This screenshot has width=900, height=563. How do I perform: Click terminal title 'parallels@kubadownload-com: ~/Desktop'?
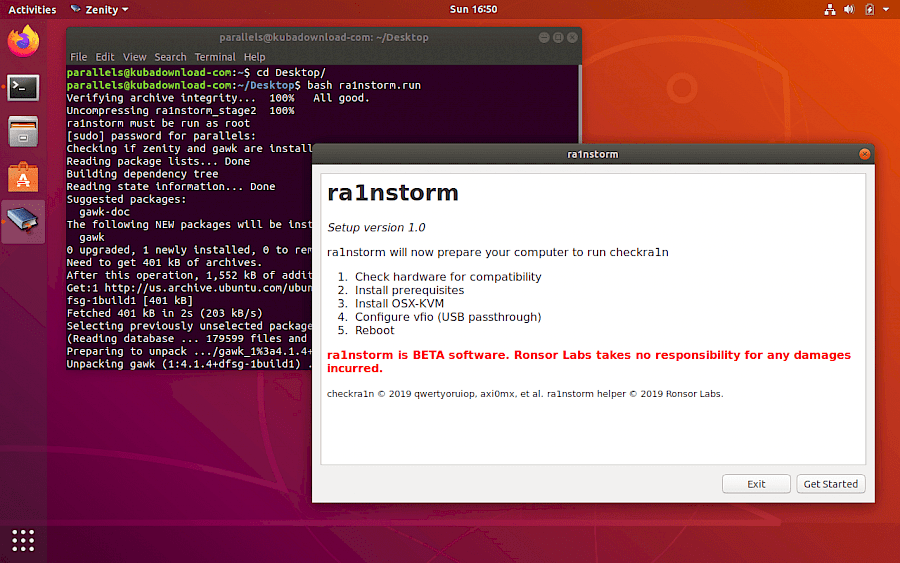(x=324, y=37)
